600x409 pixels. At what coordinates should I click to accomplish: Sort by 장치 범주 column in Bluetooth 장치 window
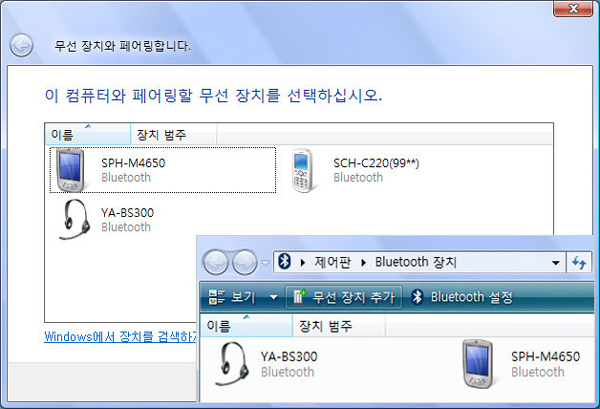coord(339,326)
